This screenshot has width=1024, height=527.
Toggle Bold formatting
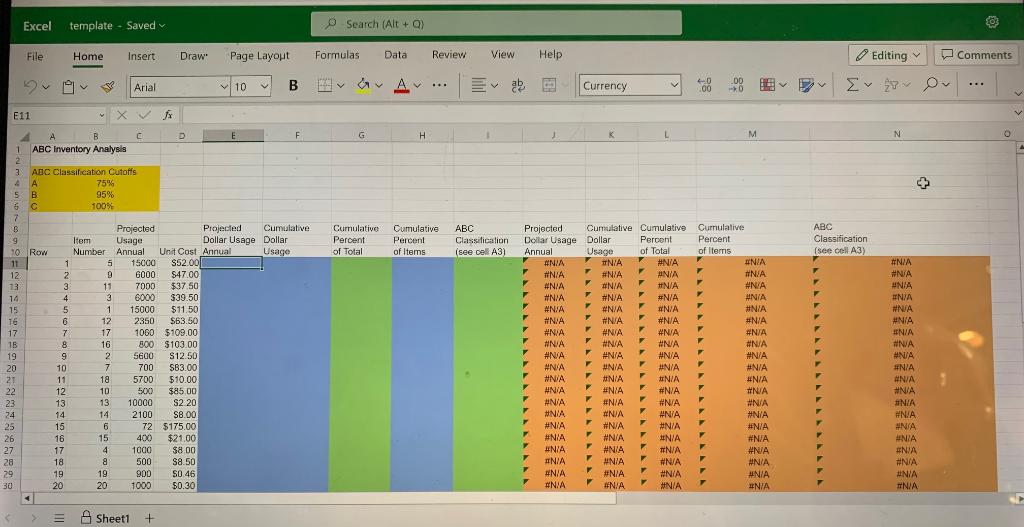pos(293,86)
